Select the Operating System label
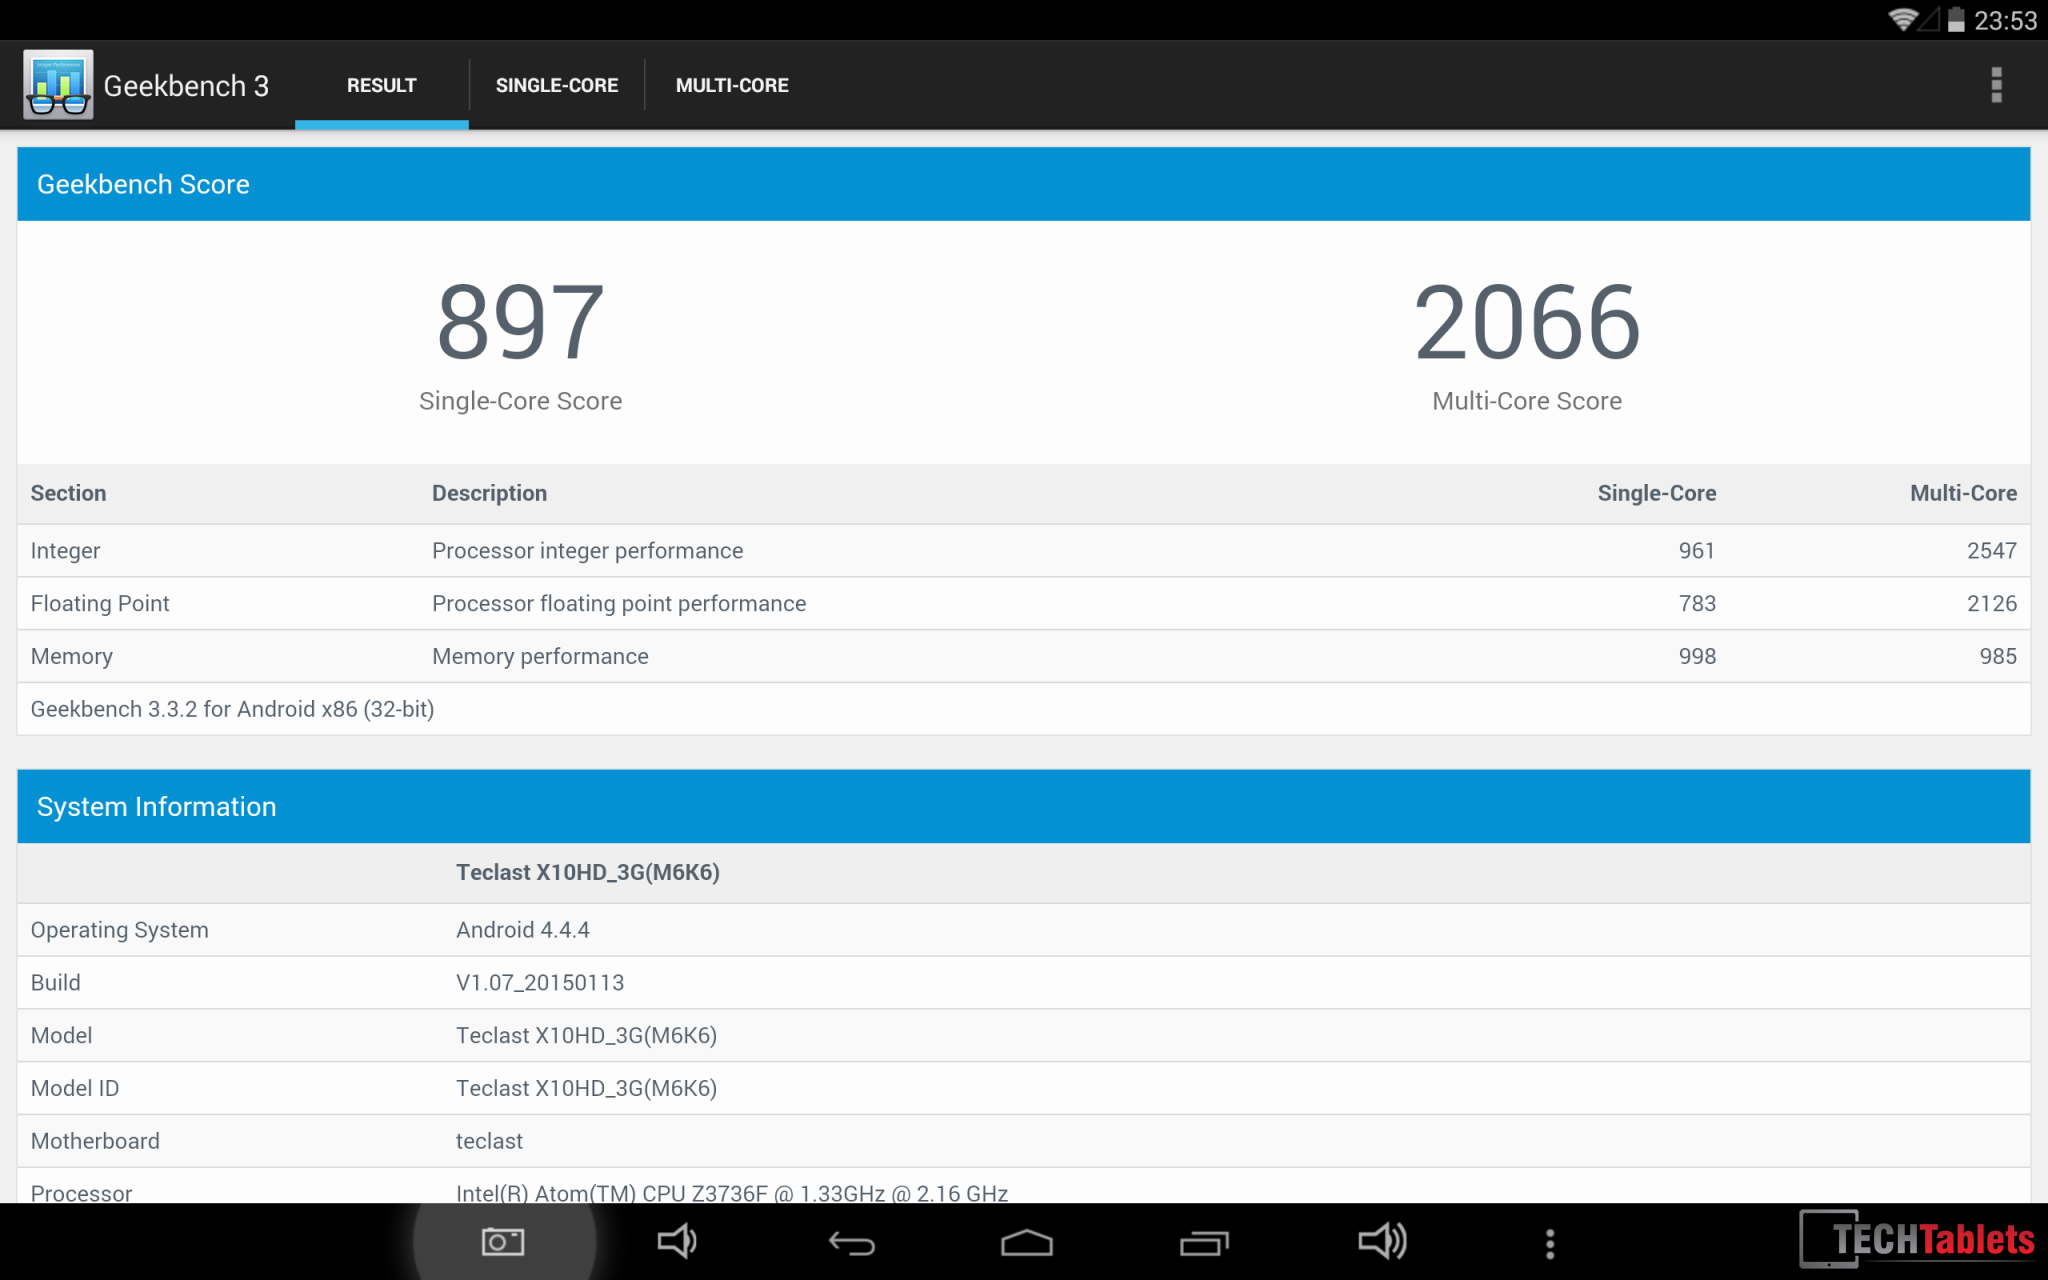 click(x=120, y=930)
